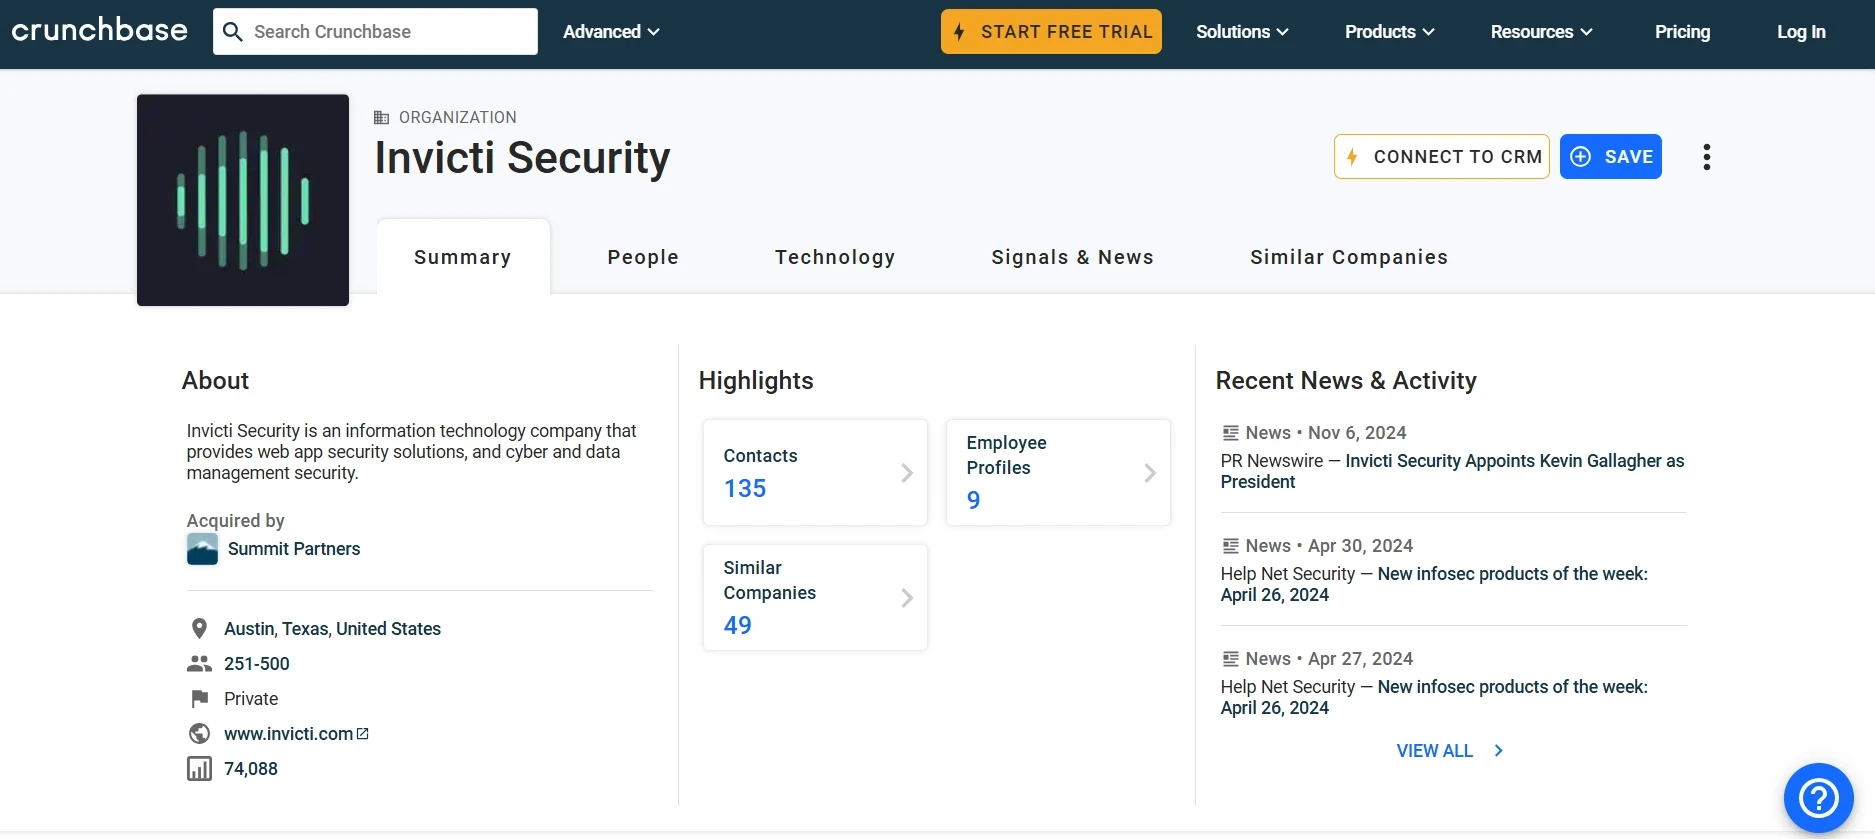Click Log In
The width and height of the screenshot is (1875, 839).
(1801, 32)
